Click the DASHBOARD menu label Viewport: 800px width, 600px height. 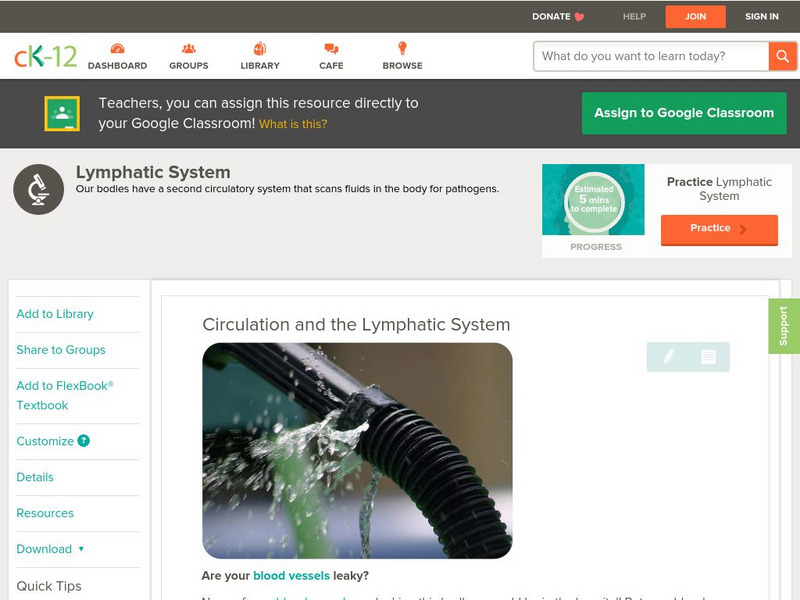pos(117,65)
